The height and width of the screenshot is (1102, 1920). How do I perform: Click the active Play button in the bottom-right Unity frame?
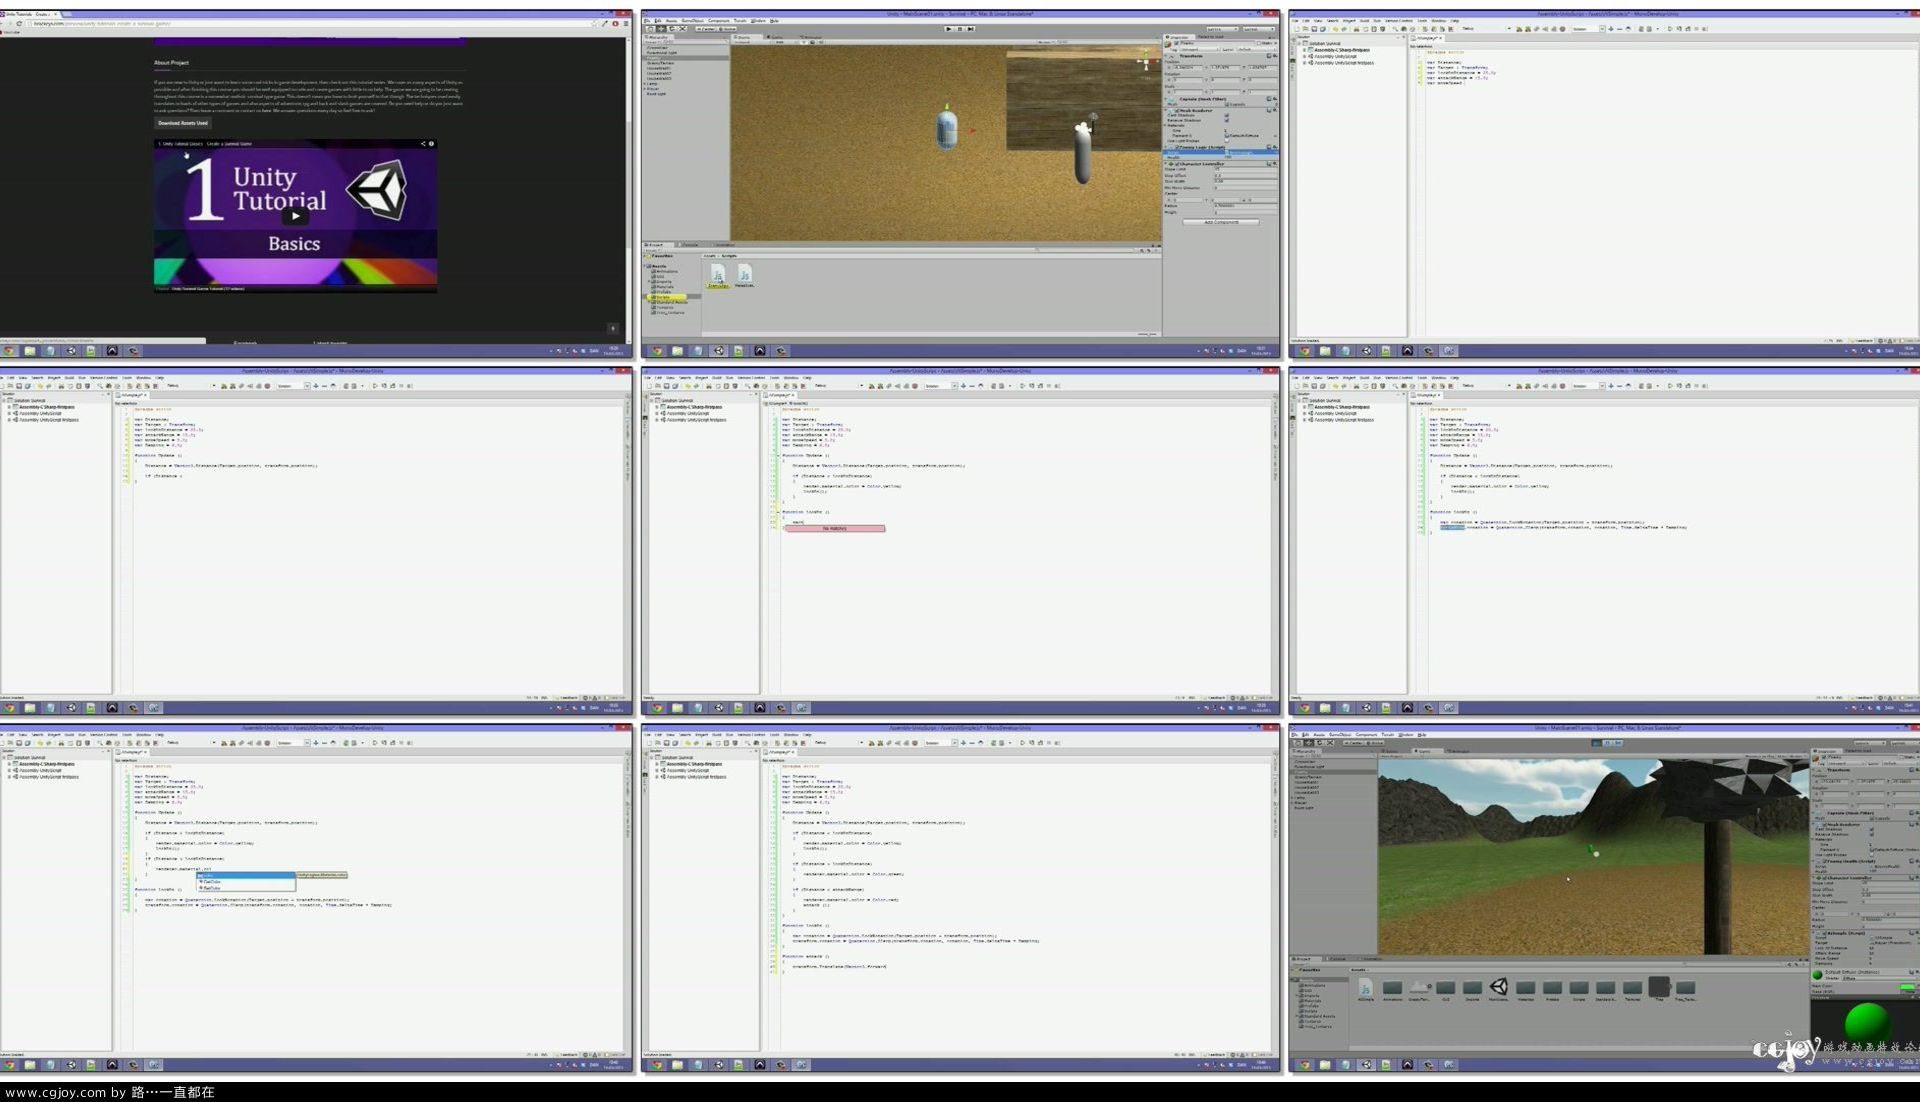coord(1597,743)
